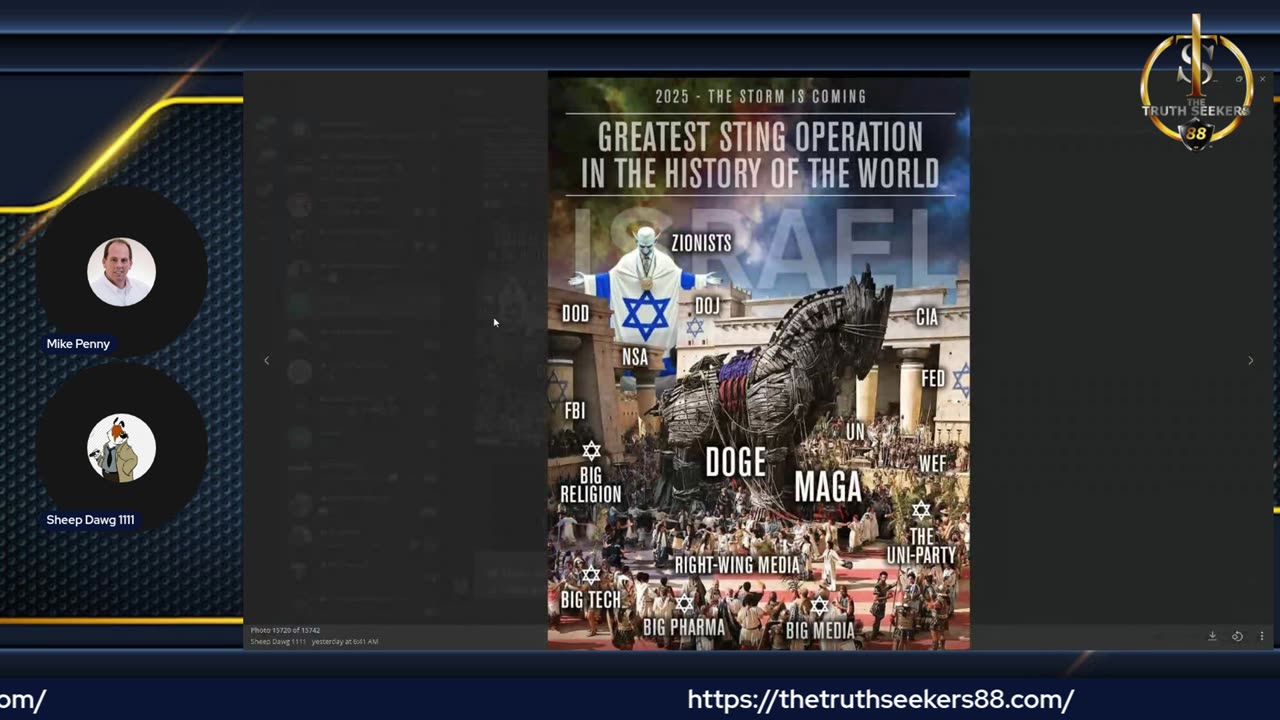Screen dimensions: 1280x720
Task: Click the 'Photo 13720 of 13742' counter
Action: point(285,630)
